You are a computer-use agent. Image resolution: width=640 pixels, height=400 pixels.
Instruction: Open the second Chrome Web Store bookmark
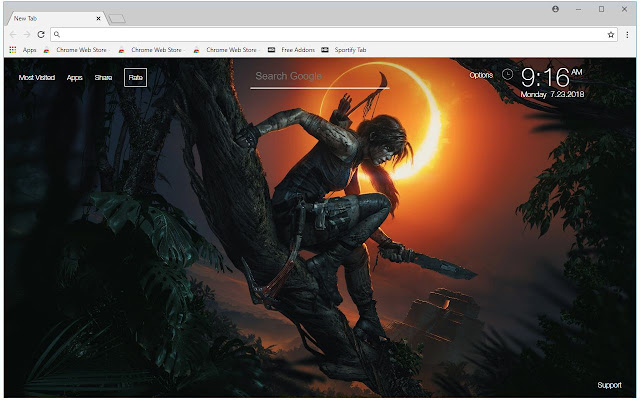tap(151, 50)
